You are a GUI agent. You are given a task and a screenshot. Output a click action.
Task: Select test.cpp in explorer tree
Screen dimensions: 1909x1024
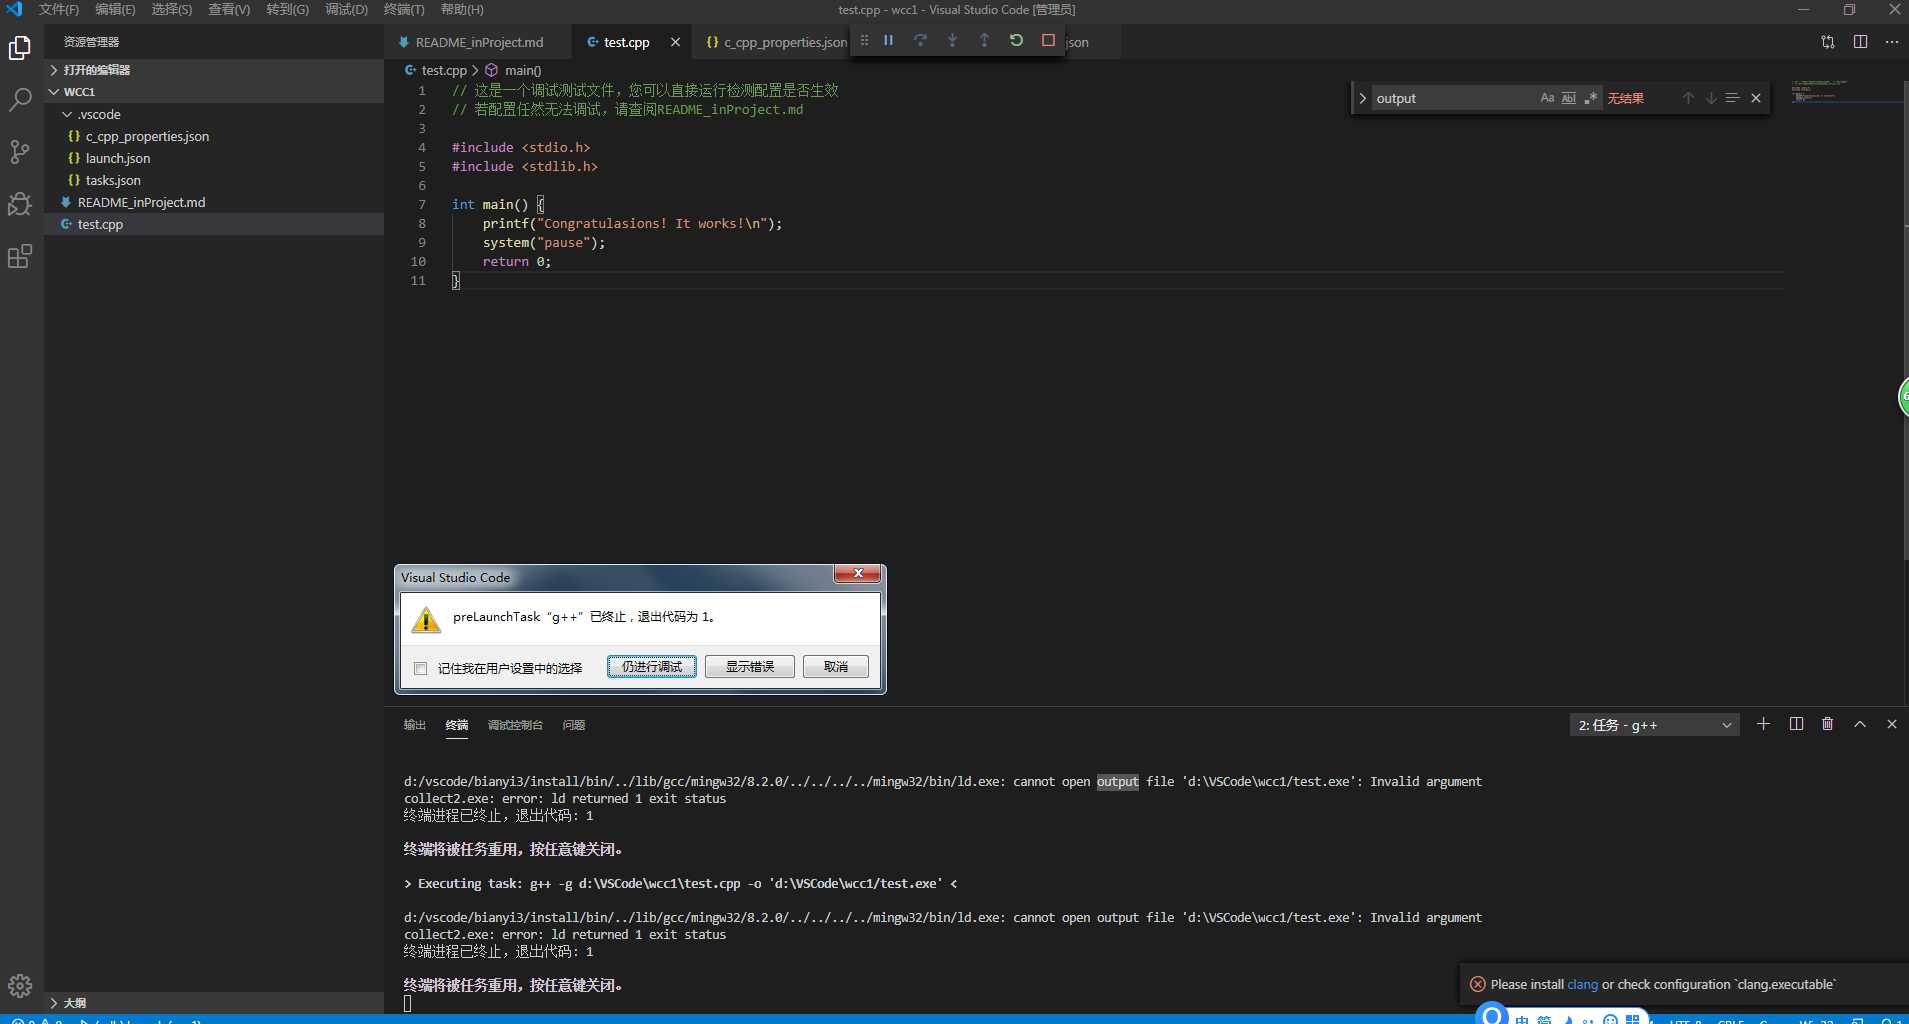pos(214,224)
